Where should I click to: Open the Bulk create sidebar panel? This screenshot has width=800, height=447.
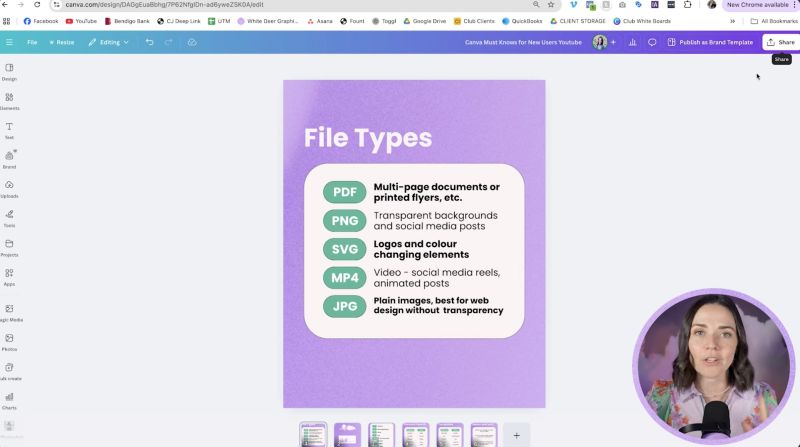pyautogui.click(x=10, y=372)
